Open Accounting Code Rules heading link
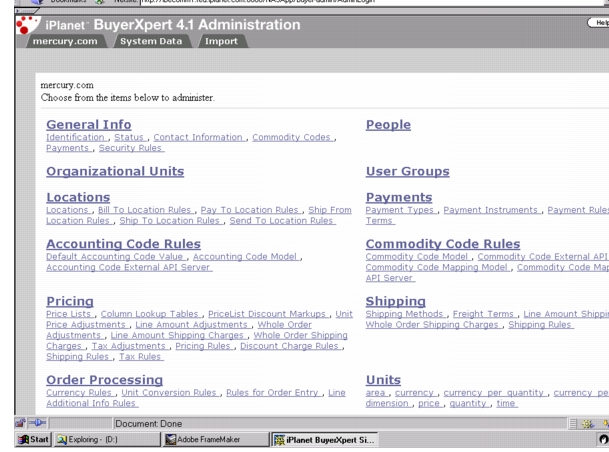The image size is (609, 452). coord(124,244)
